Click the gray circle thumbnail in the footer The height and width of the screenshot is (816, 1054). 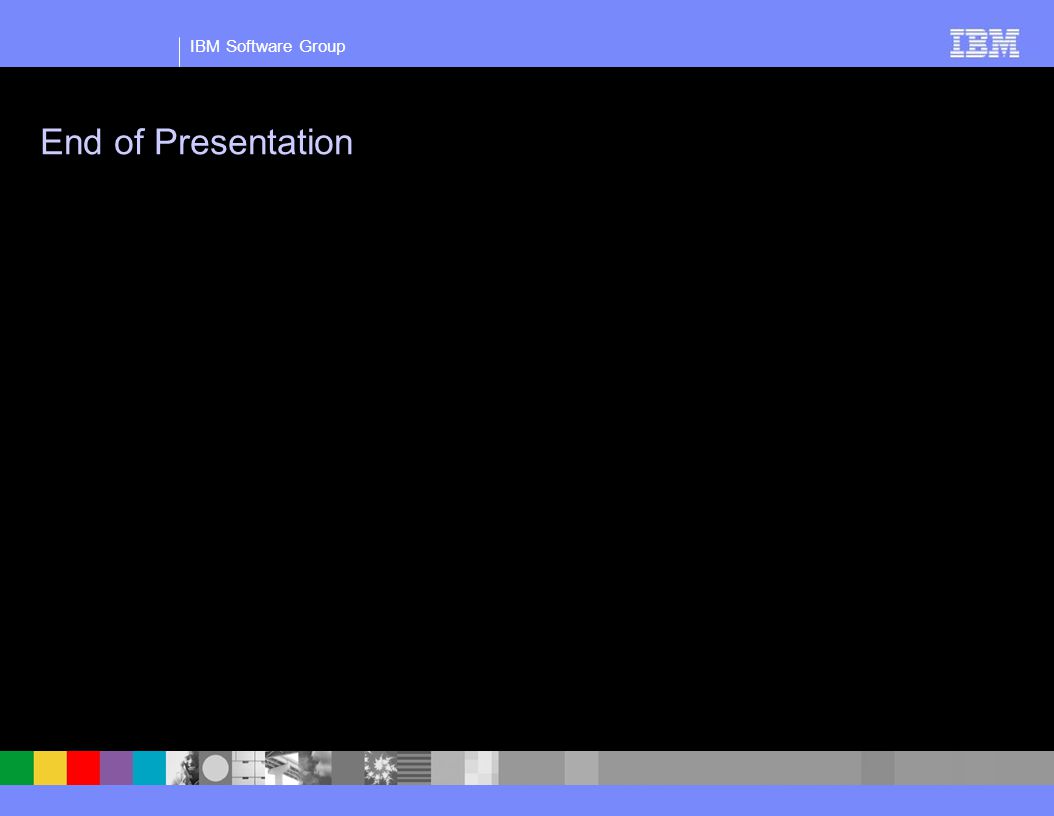[215, 768]
